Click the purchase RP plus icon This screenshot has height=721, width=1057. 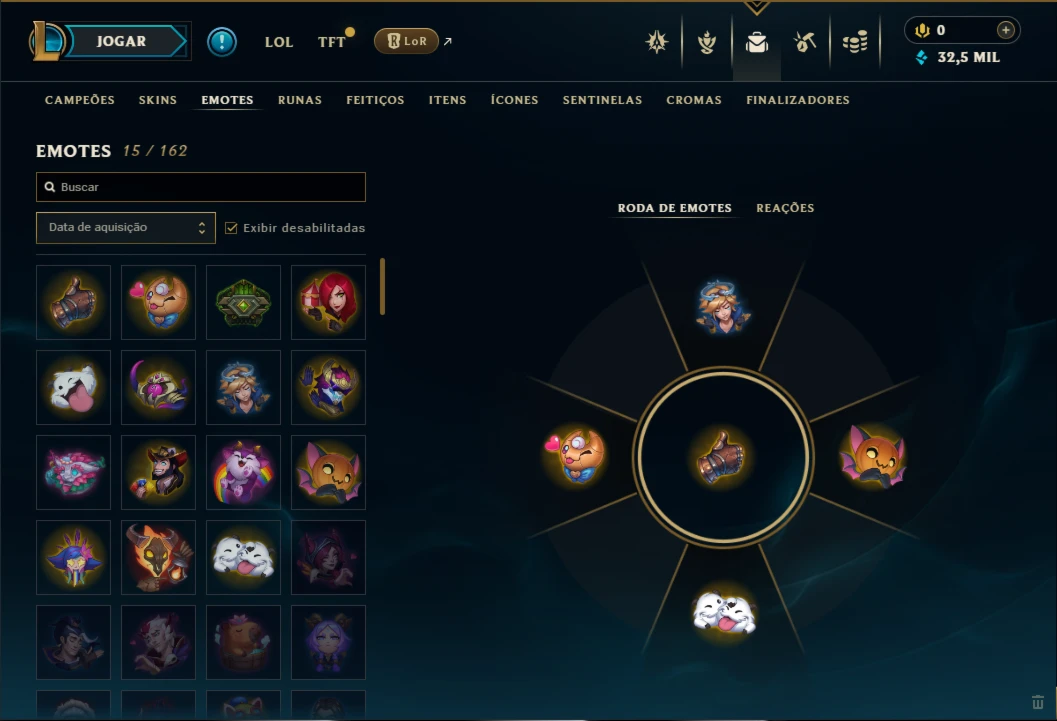[1005, 30]
